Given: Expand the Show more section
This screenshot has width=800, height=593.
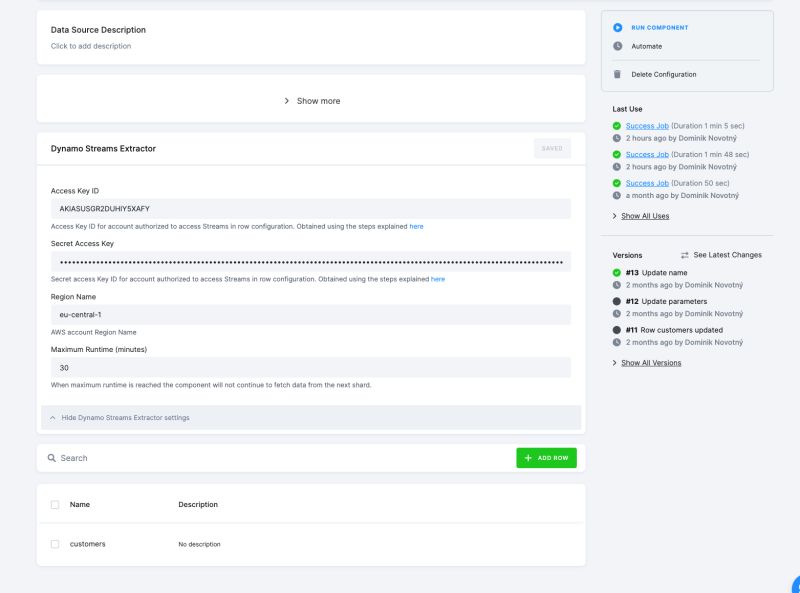Looking at the screenshot, I should [312, 100].
